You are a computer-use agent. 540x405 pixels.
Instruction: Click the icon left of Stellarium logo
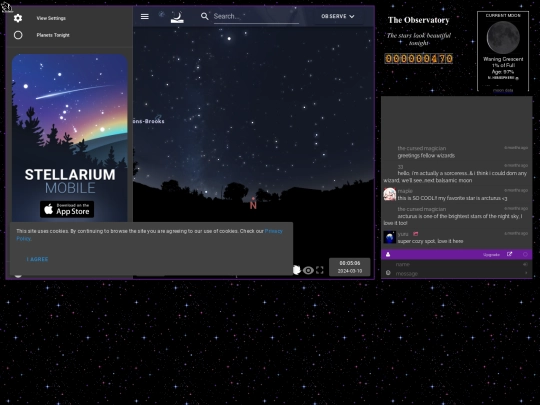tap(162, 14)
